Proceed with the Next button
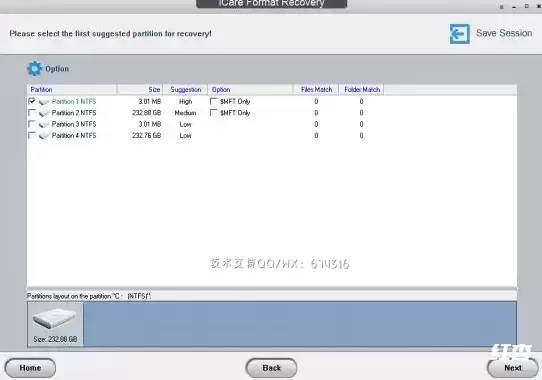Image resolution: width=542 pixels, height=380 pixels. tap(513, 368)
